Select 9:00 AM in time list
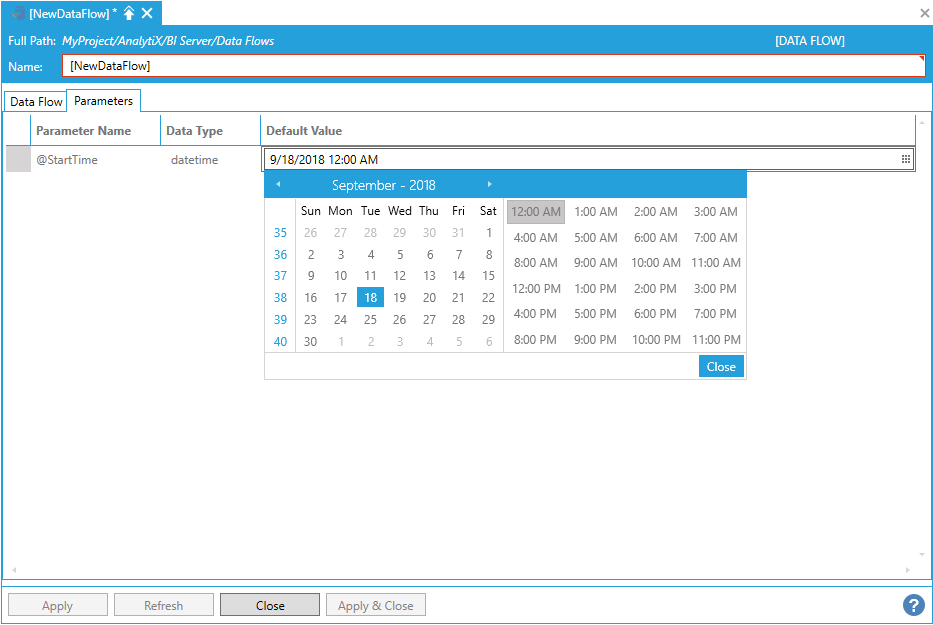This screenshot has height=626, width=933. pos(595,263)
